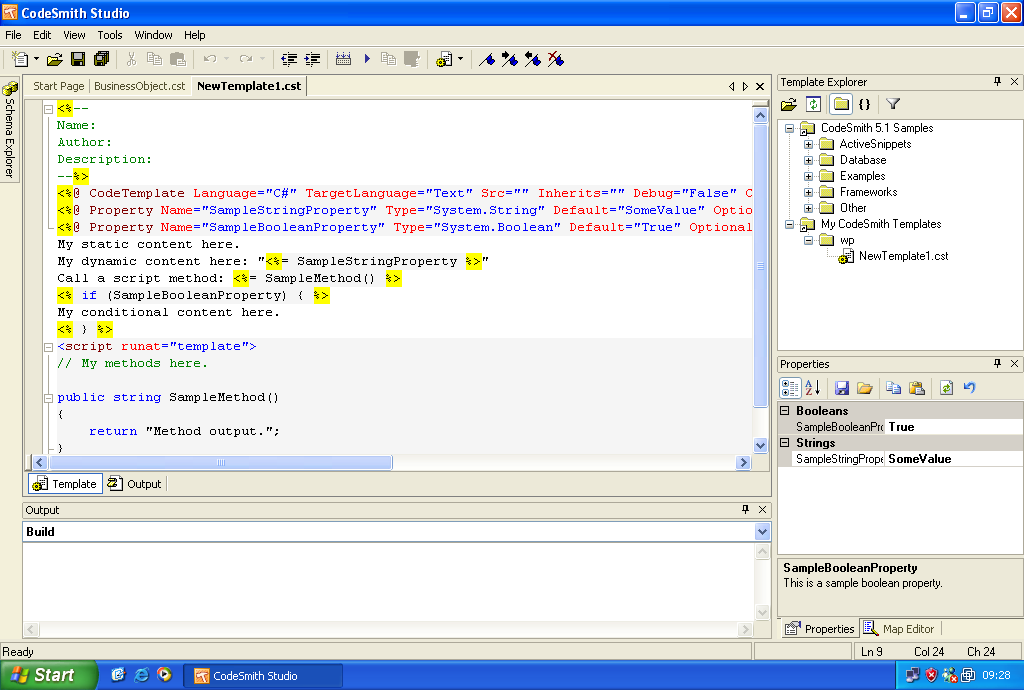The image size is (1024, 690).
Task: Click the Decrease Indent toolbar icon
Action: (x=289, y=59)
